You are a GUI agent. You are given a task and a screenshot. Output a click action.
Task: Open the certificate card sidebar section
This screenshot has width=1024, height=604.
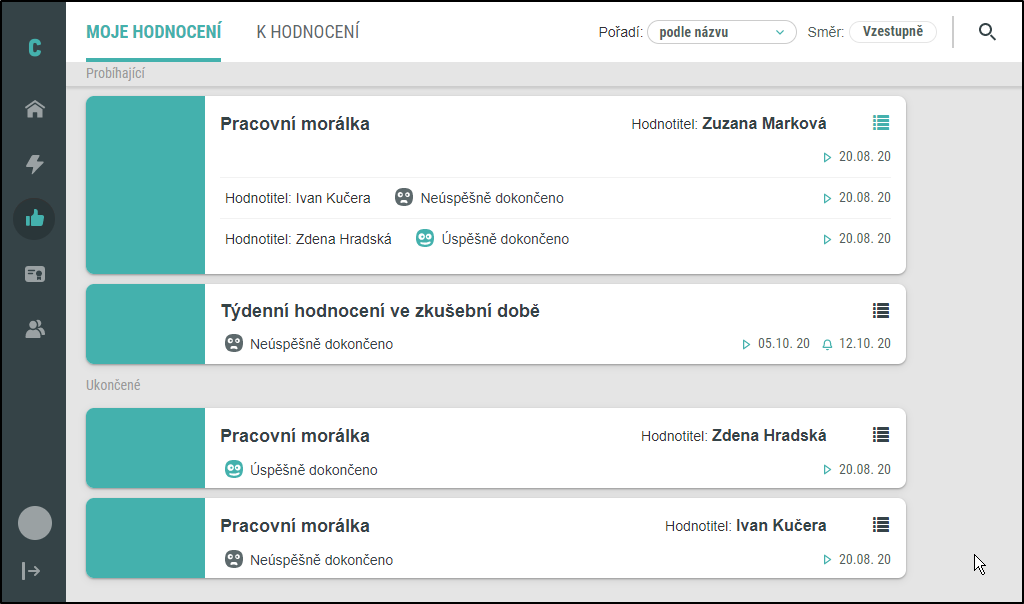35,274
